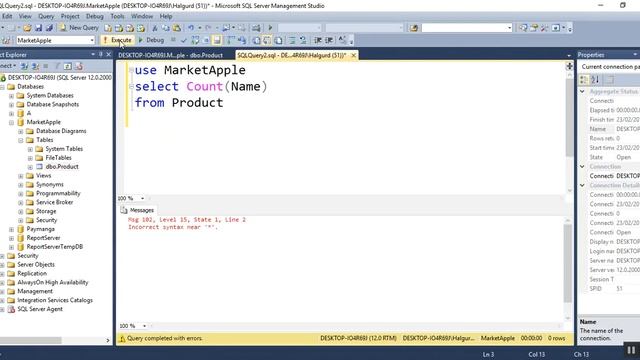Viewport: 640px width, 360px height.
Task: Open the Tools menu
Action: (117, 16)
